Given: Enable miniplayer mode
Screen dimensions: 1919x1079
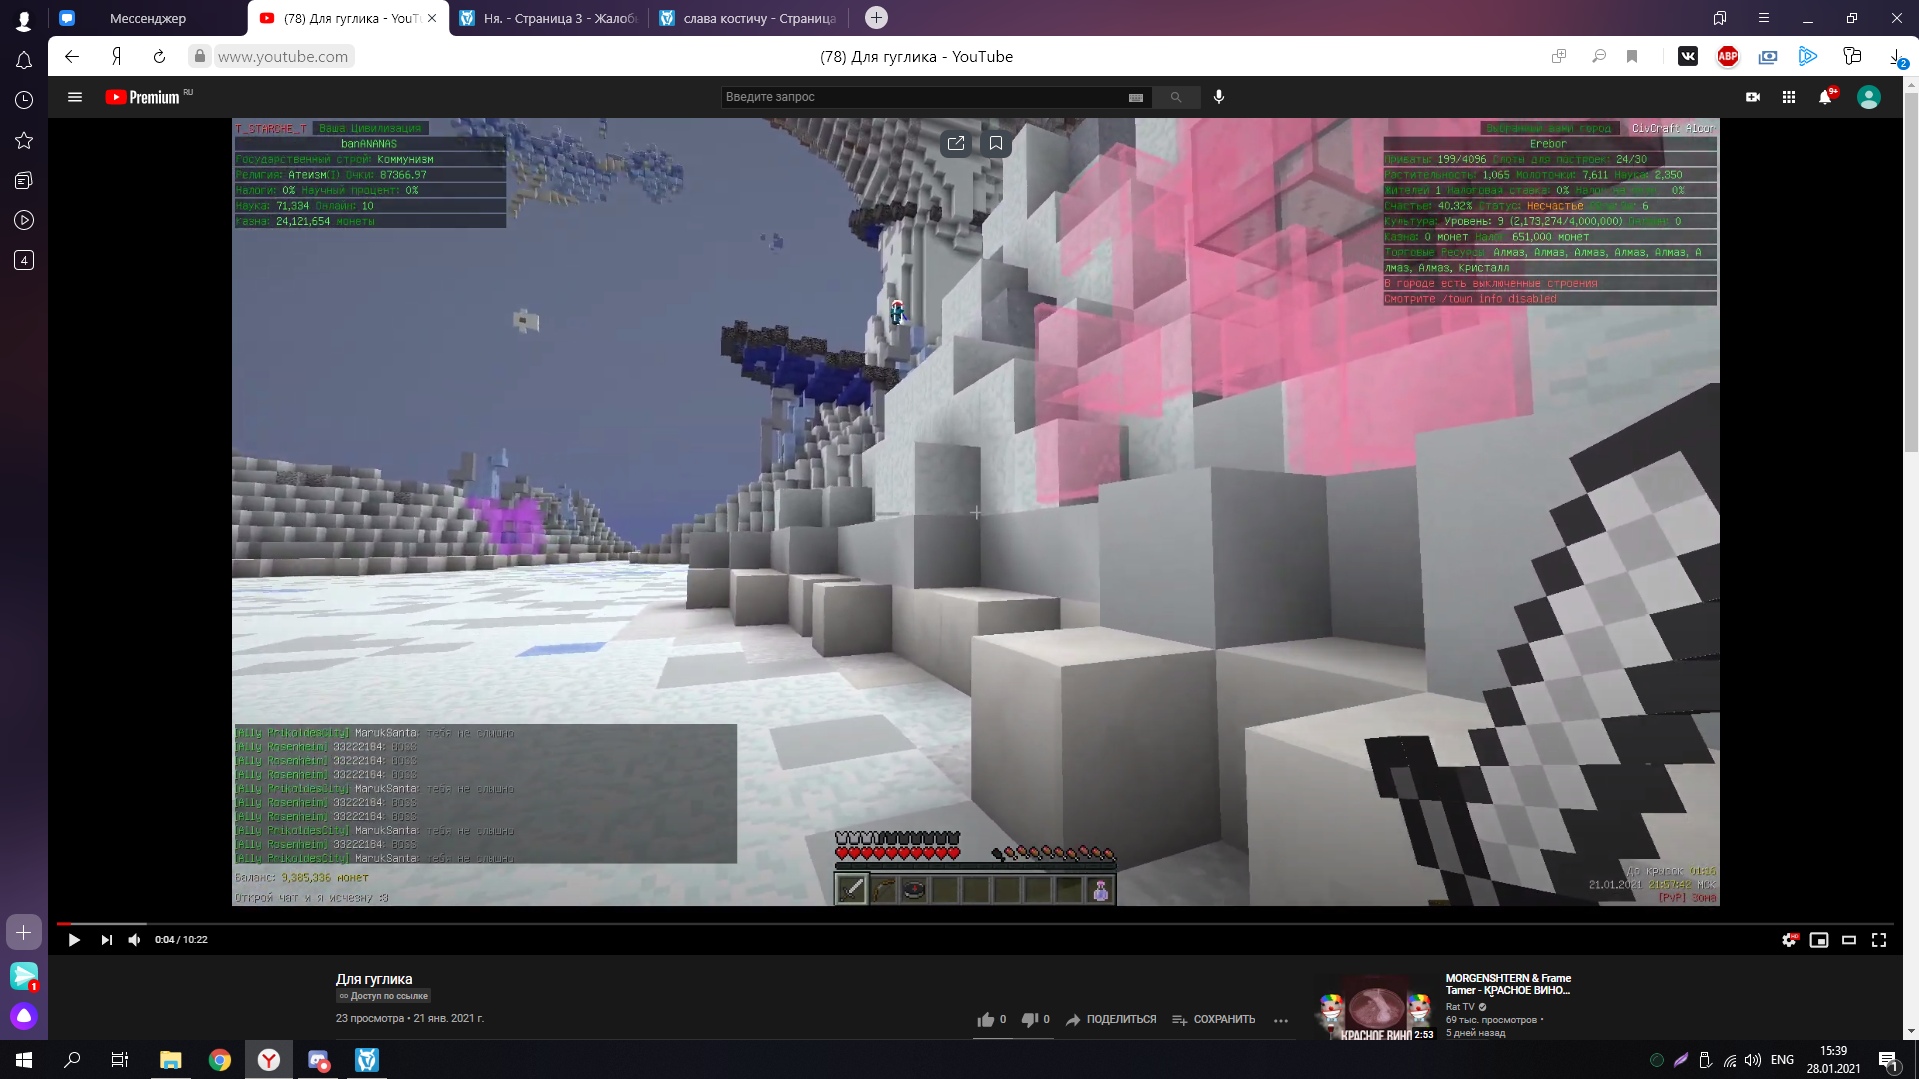Looking at the screenshot, I should 1819,940.
